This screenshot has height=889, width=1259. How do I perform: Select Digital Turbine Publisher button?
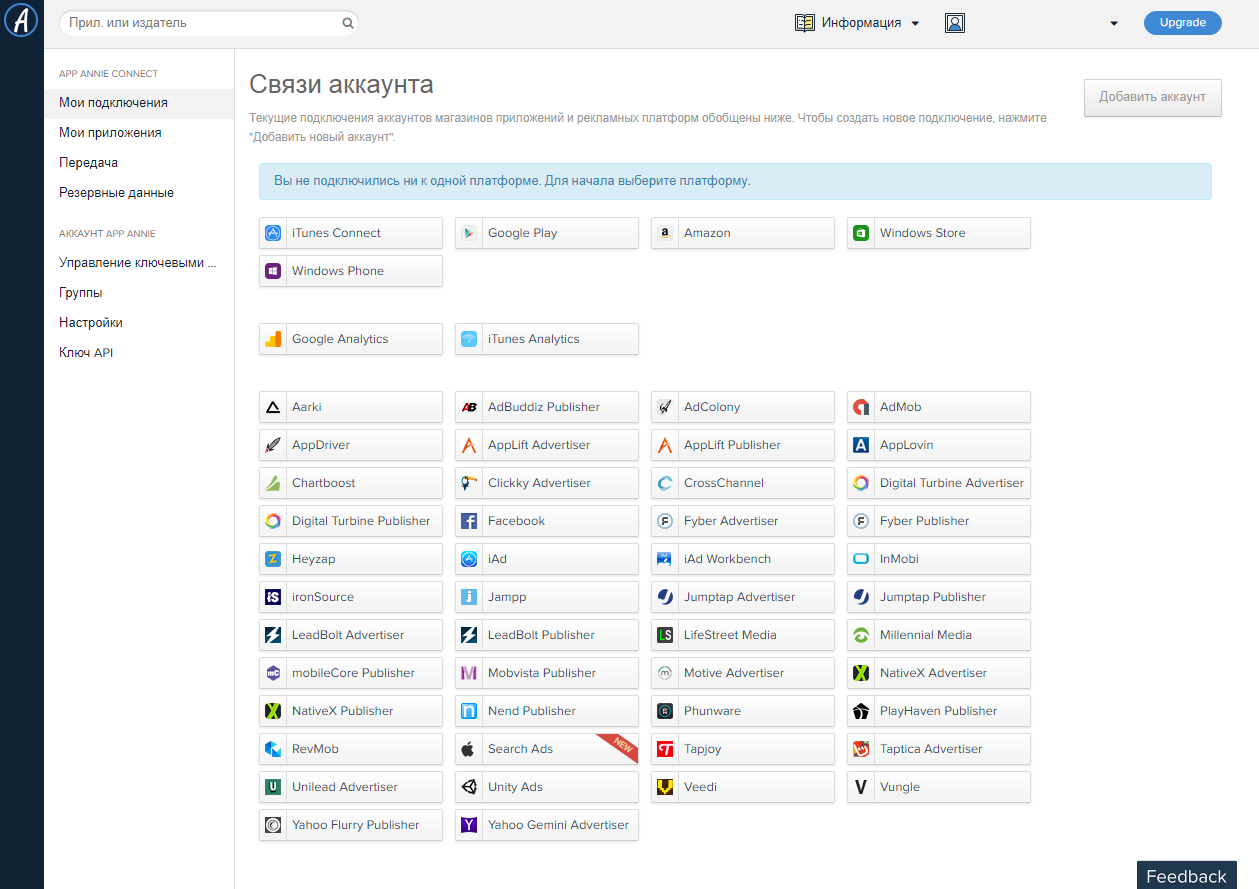(x=350, y=521)
